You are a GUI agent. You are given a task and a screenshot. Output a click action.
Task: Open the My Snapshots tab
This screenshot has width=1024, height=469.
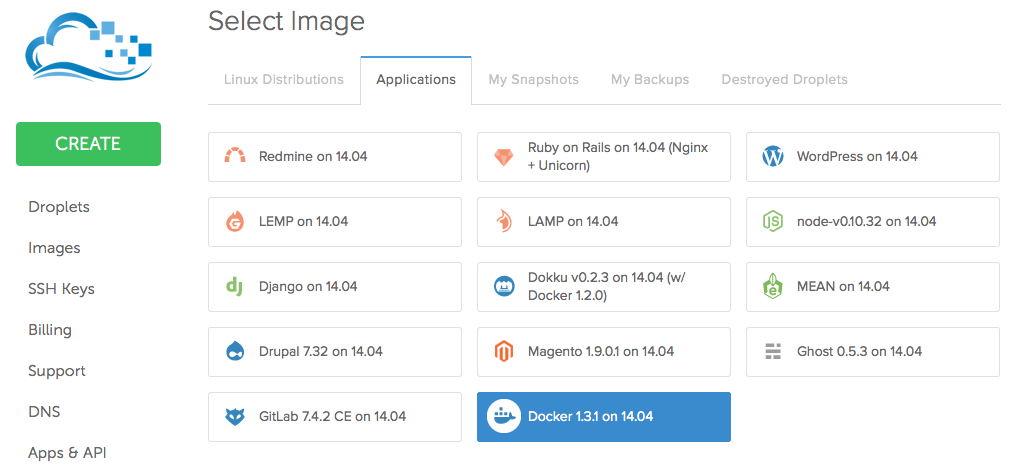click(534, 80)
